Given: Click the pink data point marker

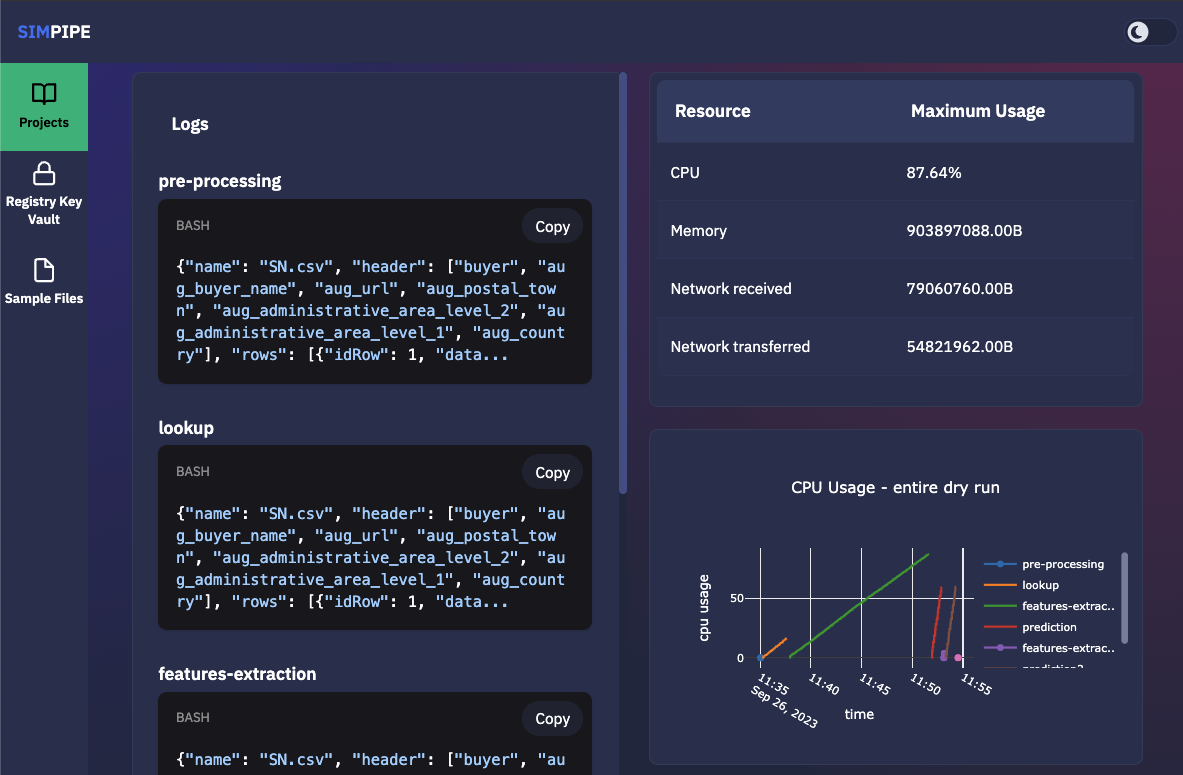Looking at the screenshot, I should pyautogui.click(x=958, y=658).
